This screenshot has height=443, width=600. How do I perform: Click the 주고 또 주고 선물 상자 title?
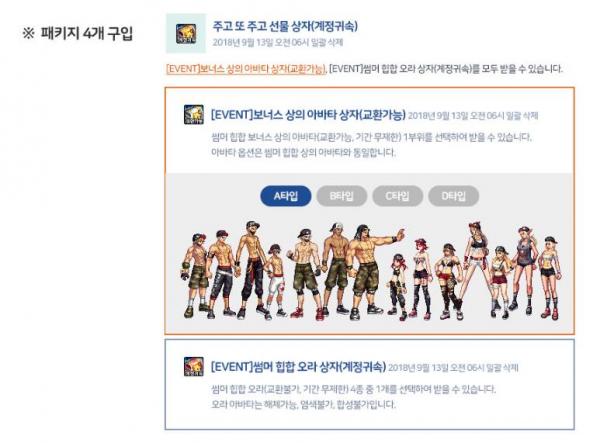(x=285, y=26)
